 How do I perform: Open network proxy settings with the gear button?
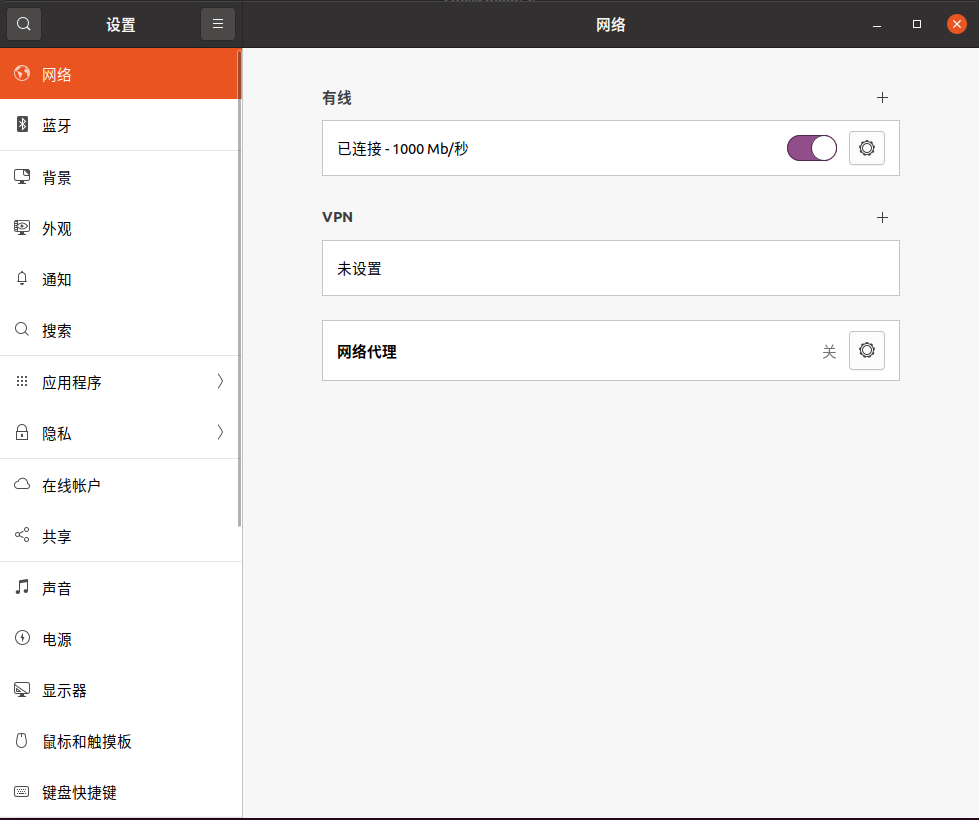pyautogui.click(x=866, y=350)
